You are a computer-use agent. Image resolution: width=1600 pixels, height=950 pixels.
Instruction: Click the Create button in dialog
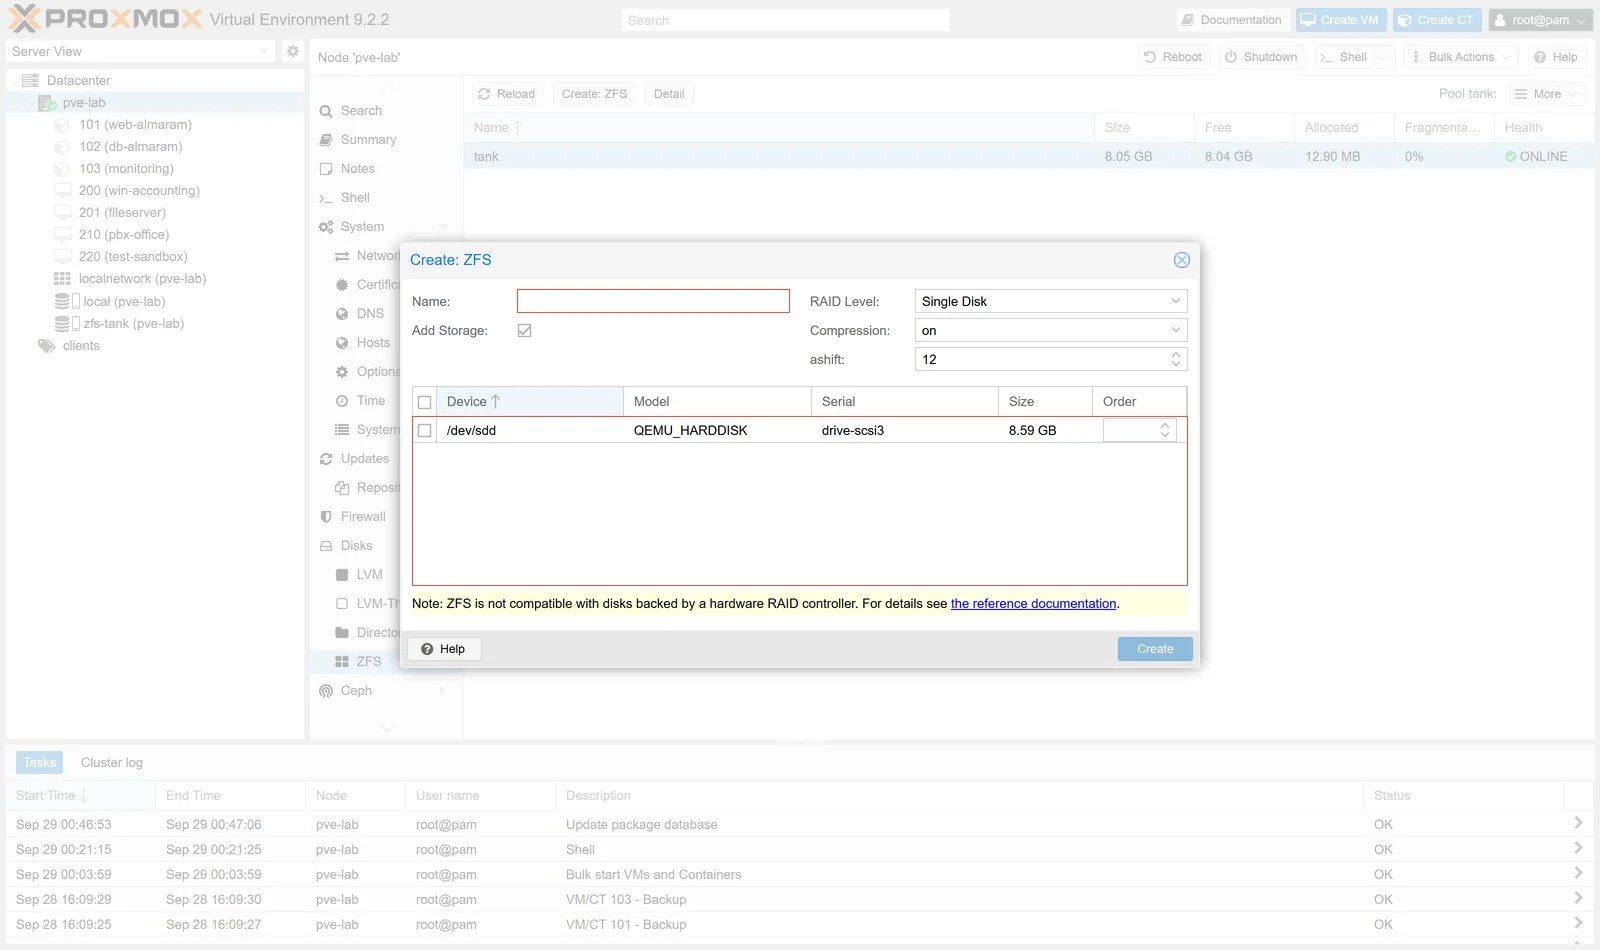click(x=1155, y=649)
